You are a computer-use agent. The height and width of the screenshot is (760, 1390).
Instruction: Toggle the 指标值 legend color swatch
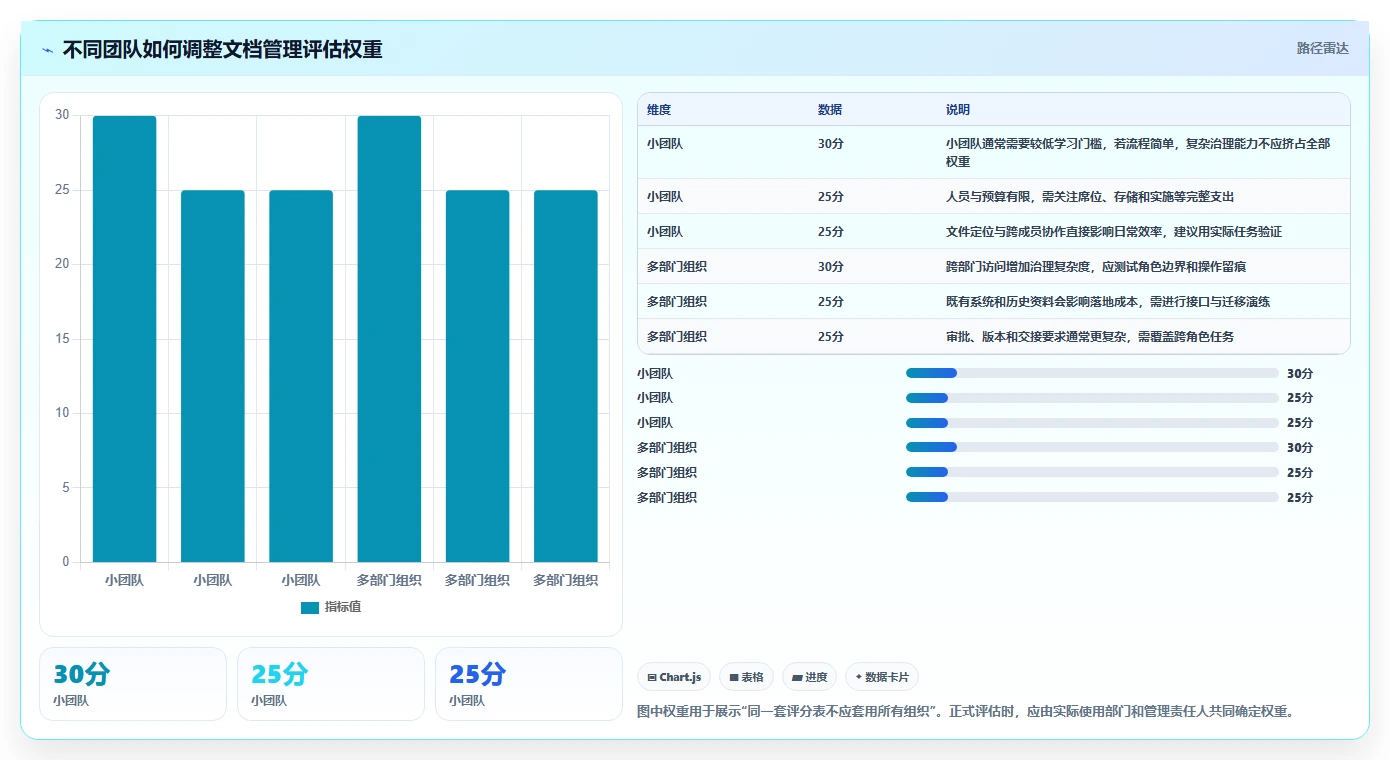coord(310,607)
